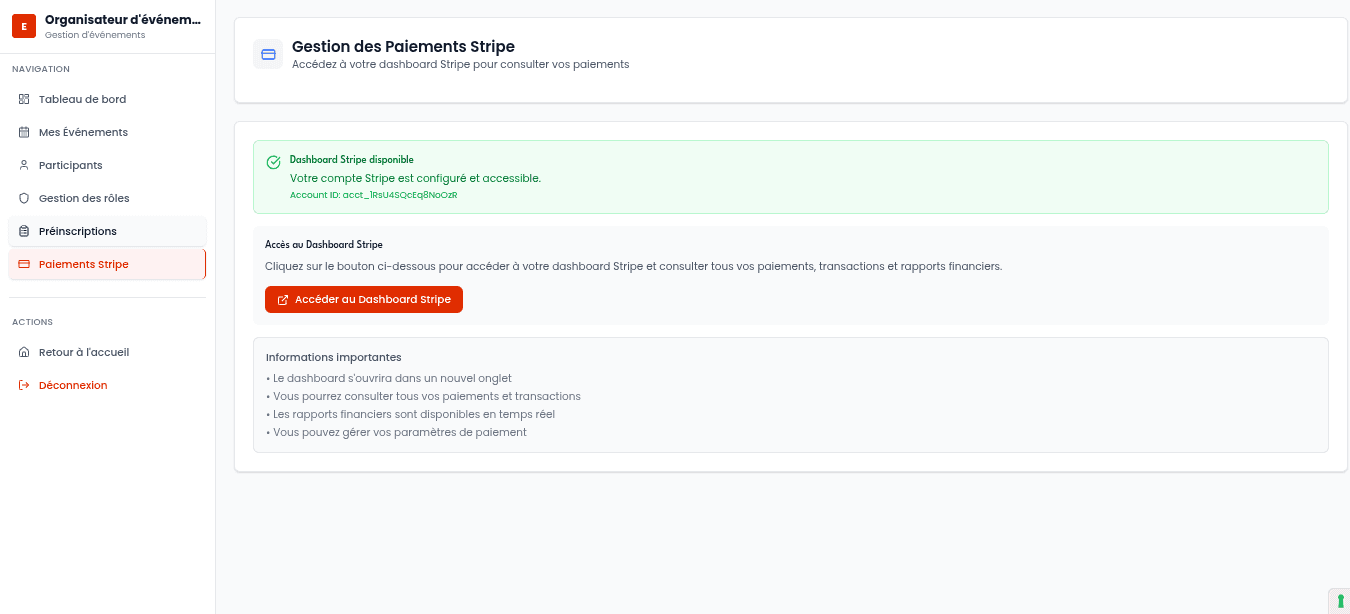Click the Stripe Account ID text
Screen dimensions: 1350x614
click(x=373, y=195)
